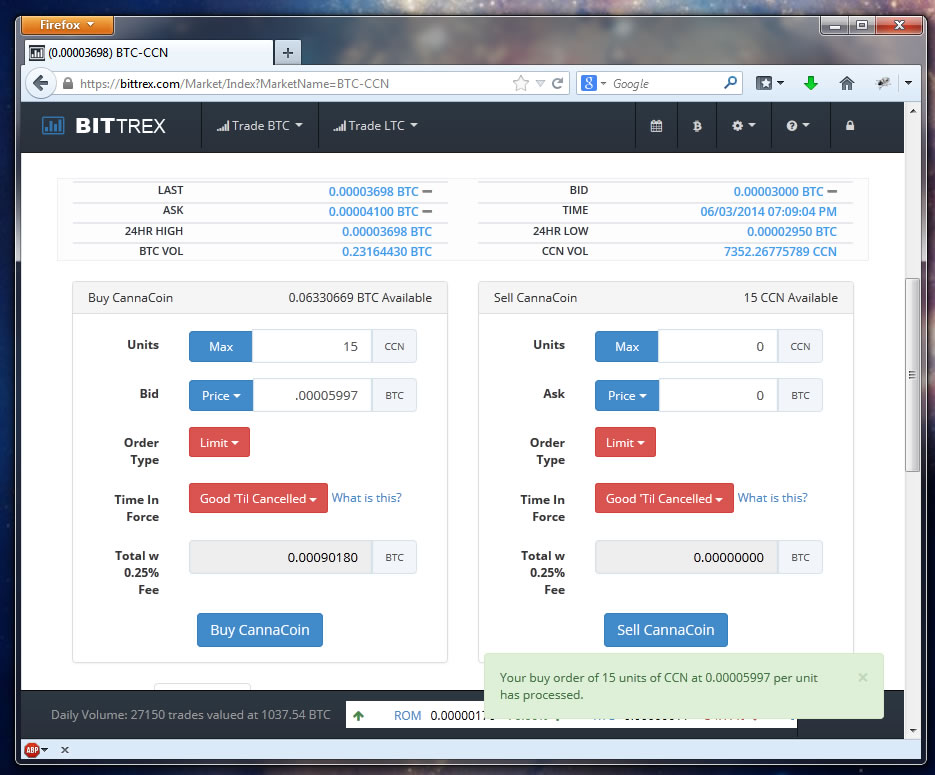Open the settings gear menu
This screenshot has height=775, width=935.
[x=744, y=126]
